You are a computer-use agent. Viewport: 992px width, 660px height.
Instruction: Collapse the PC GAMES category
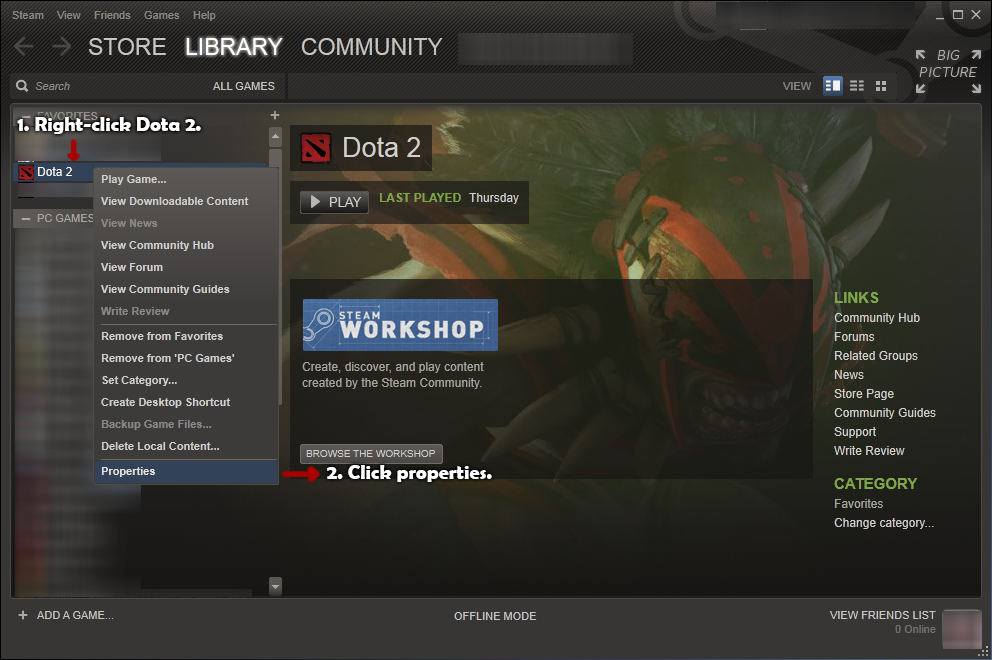click(x=26, y=218)
